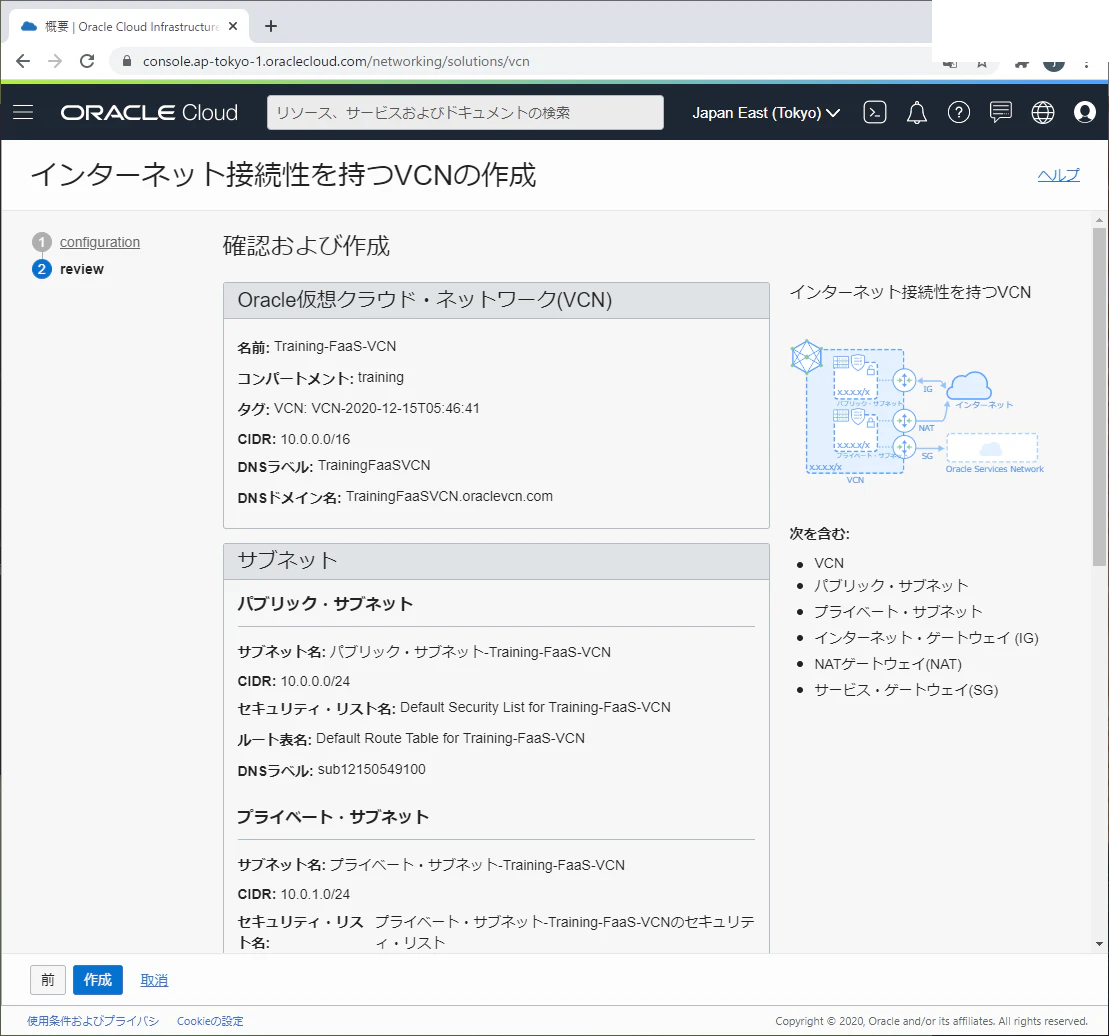The image size is (1109, 1036).
Task: Click the browser address bar URL
Action: tap(336, 61)
